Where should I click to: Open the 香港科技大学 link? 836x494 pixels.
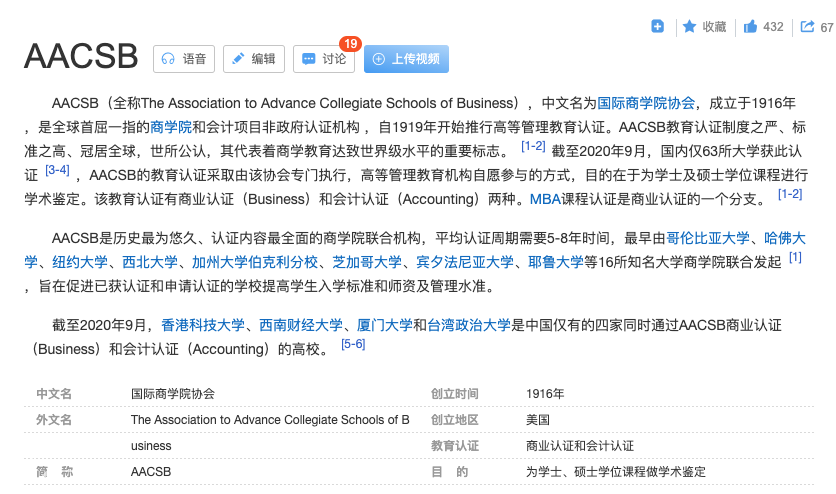tap(203, 325)
